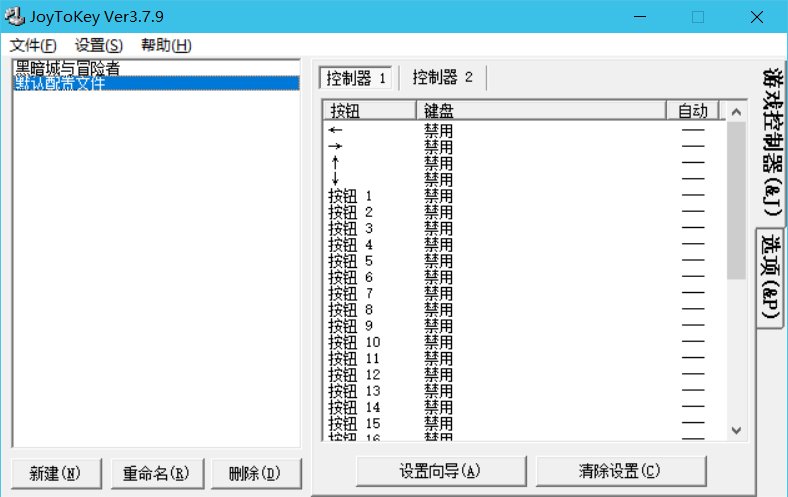Select the left arrow direction row
Screen dimensions: 788x497
524,130
